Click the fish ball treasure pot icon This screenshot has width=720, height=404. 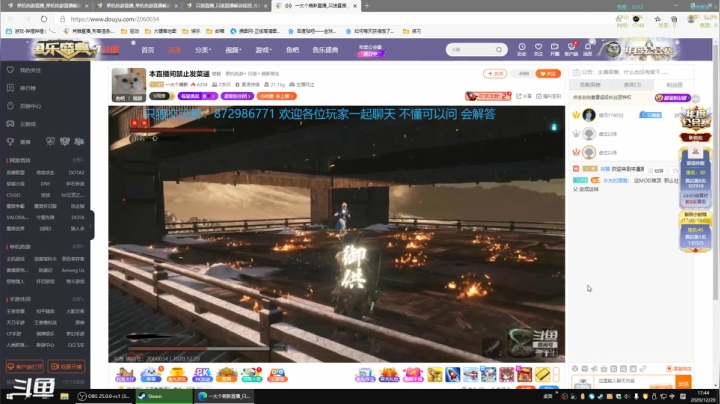tap(177, 375)
